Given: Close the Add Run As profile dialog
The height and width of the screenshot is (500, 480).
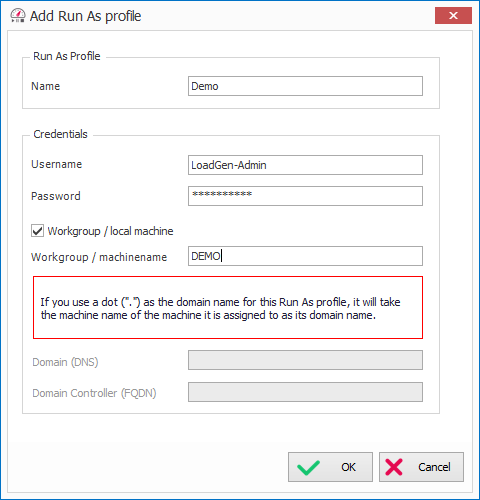Looking at the screenshot, I should coord(453,15).
